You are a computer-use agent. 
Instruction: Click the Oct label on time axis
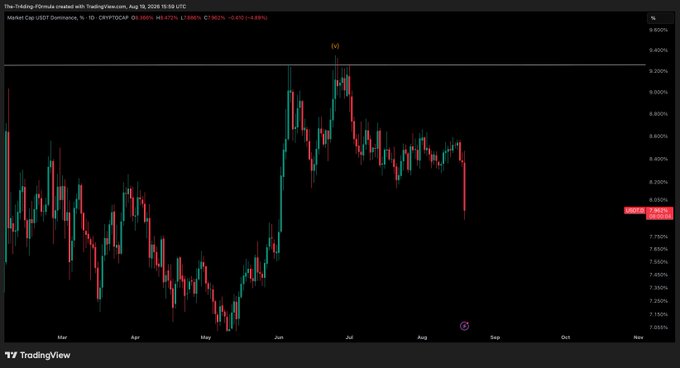coord(566,337)
